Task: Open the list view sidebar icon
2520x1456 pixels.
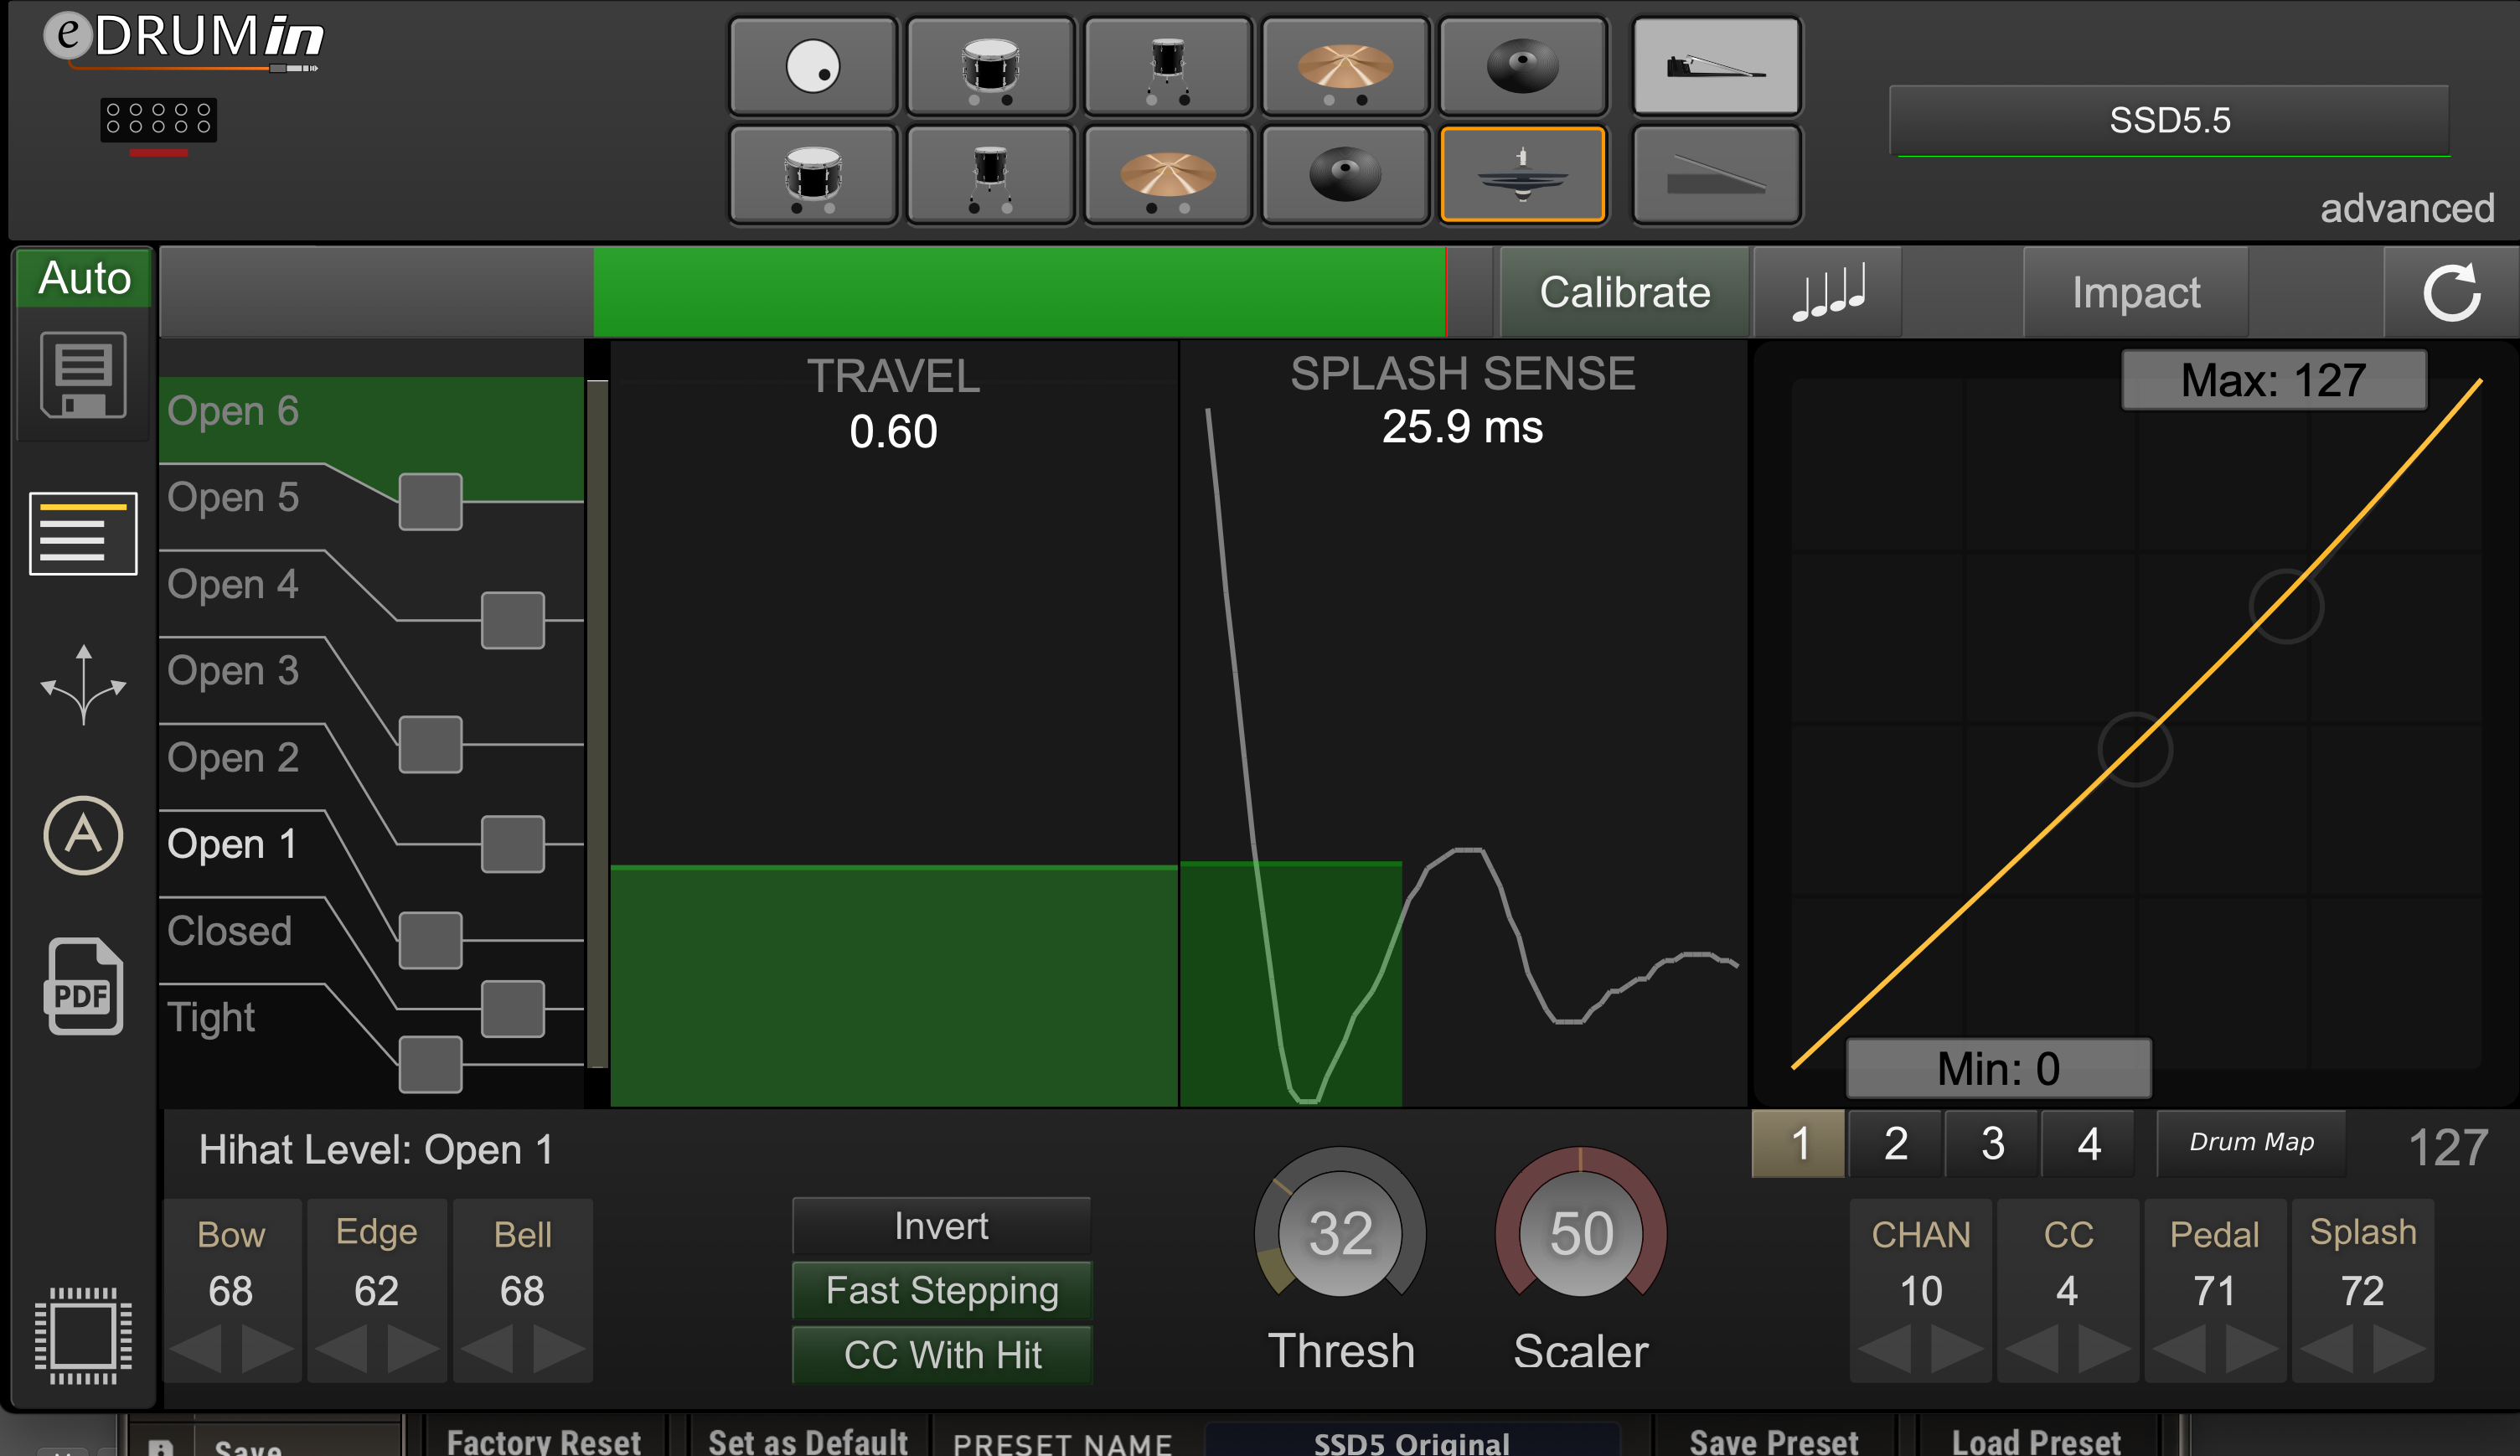Action: point(83,533)
